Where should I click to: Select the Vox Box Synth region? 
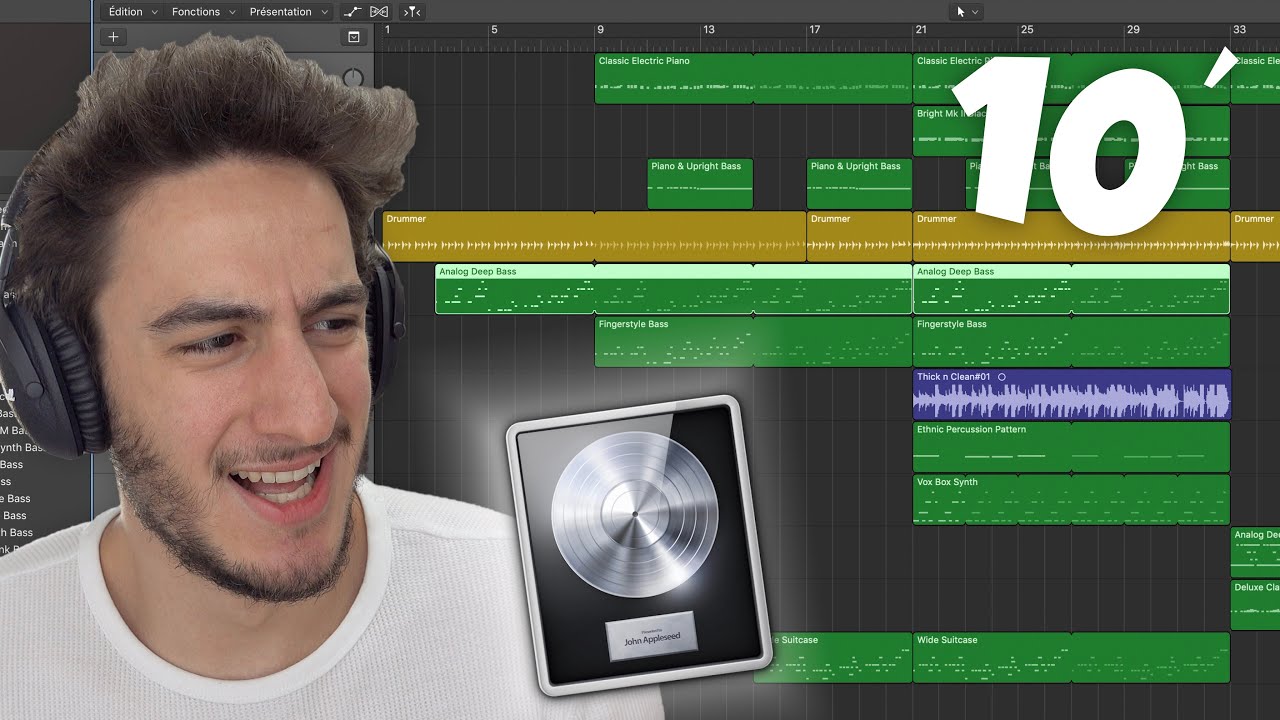(x=1071, y=499)
